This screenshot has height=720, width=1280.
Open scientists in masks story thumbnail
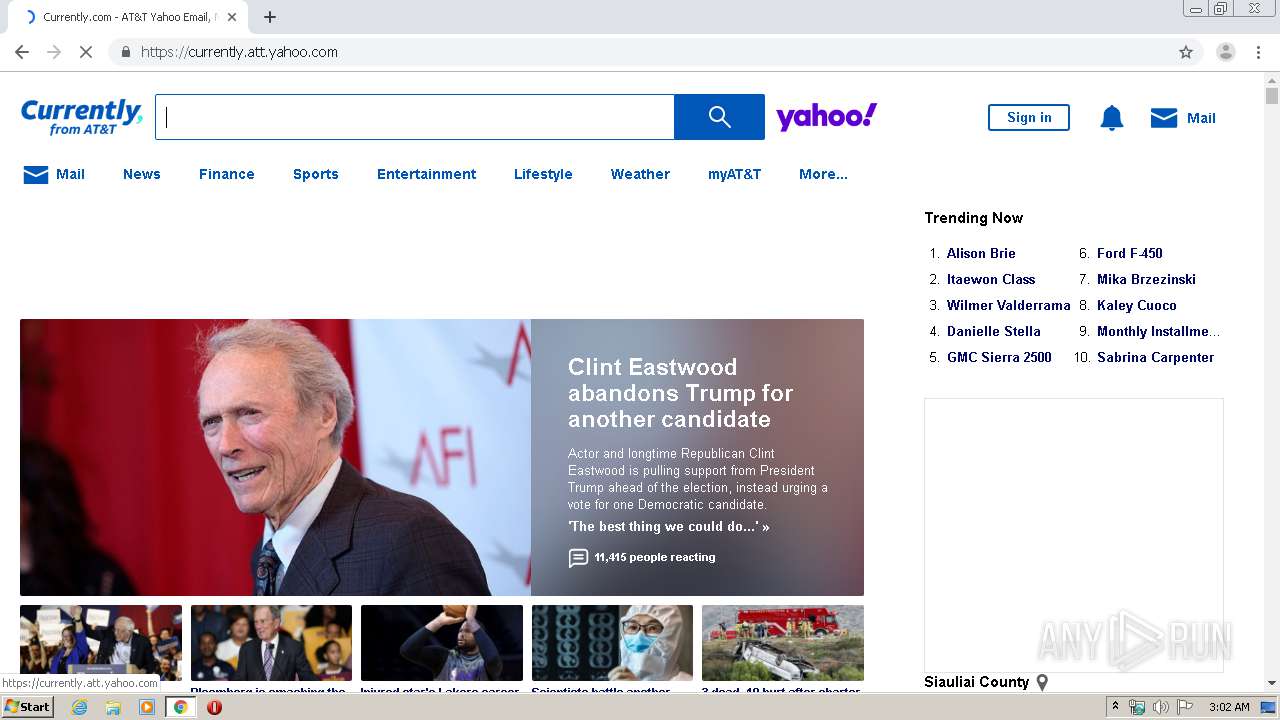[612, 643]
